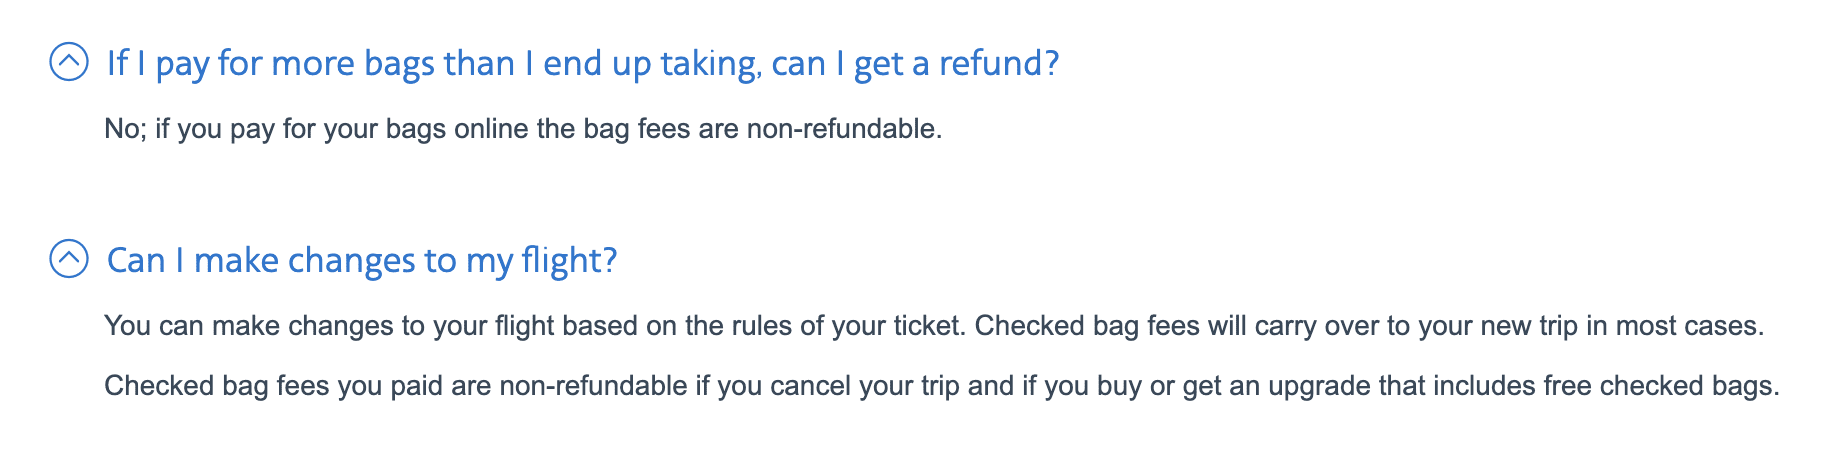Click the 'If I pay for more bags' heading
Viewport: 1842px width, 470px height.
tap(582, 64)
